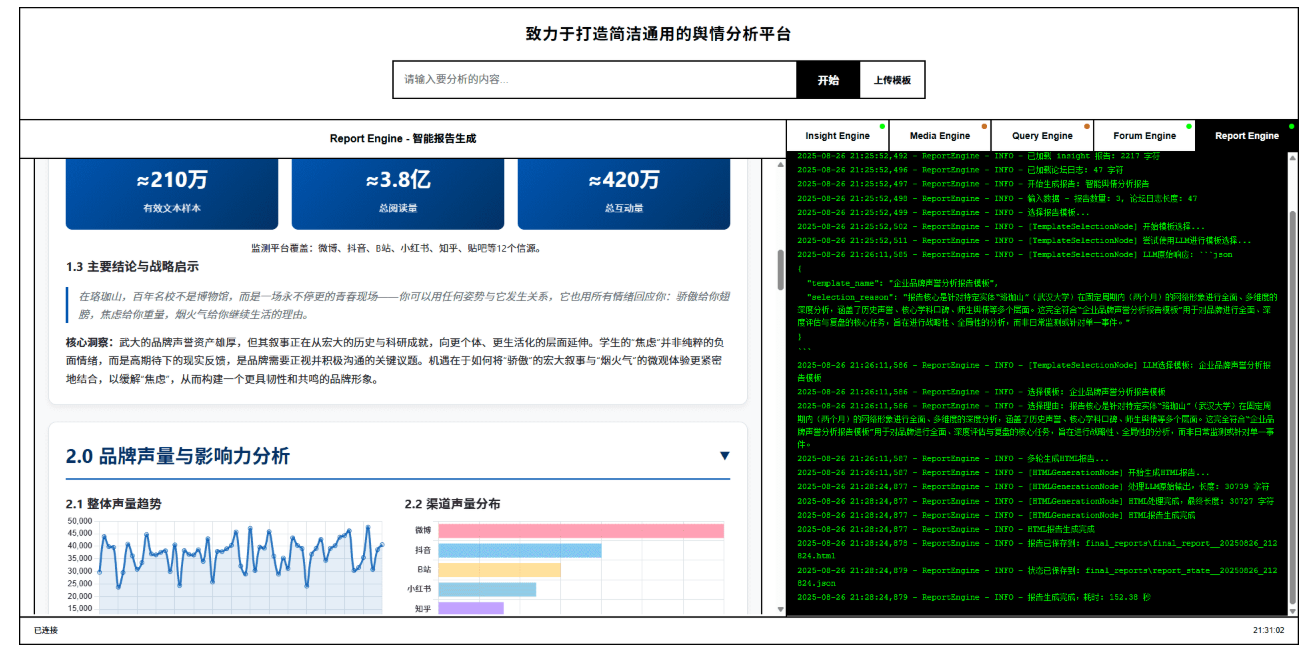Click the report panel vertical scrollbar thumb

tap(781, 270)
